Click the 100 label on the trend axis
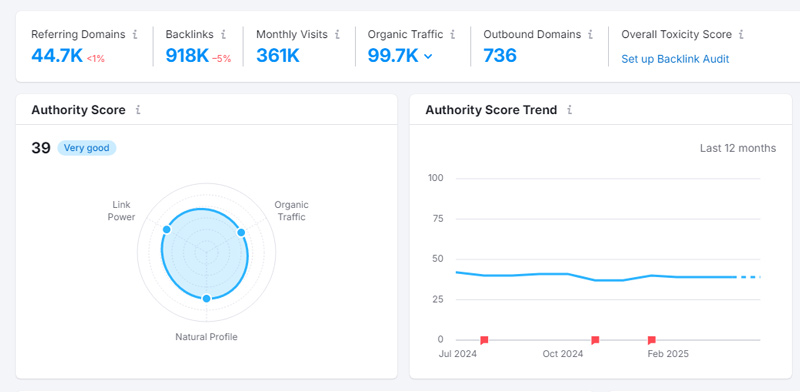Screen dimensions: 800x392 [436, 178]
